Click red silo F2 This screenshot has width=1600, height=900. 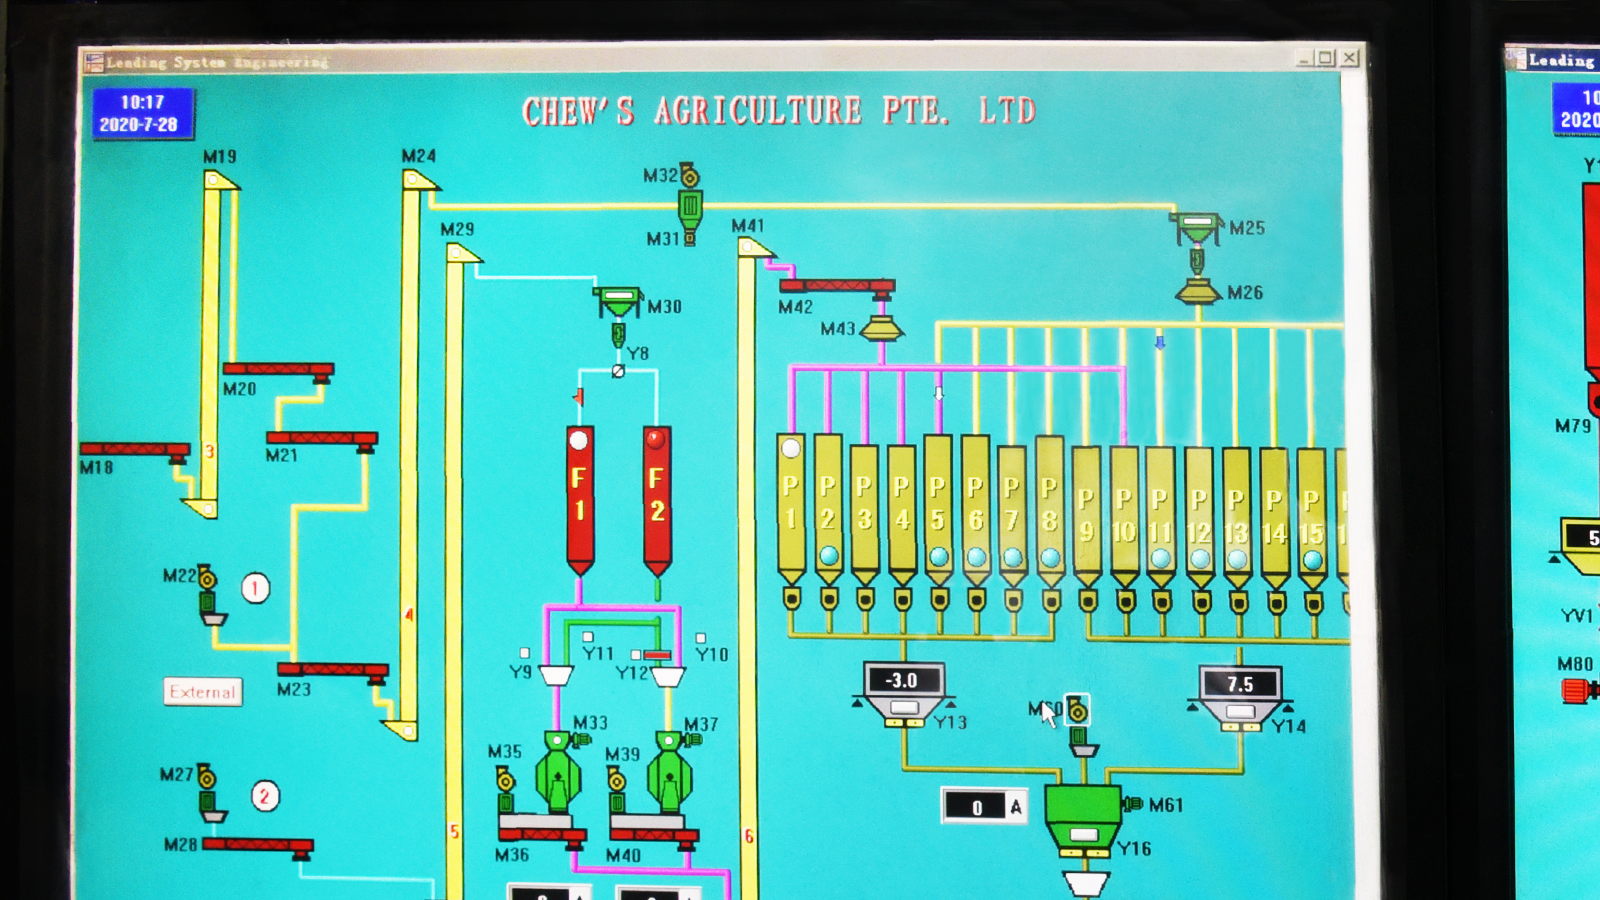click(657, 500)
